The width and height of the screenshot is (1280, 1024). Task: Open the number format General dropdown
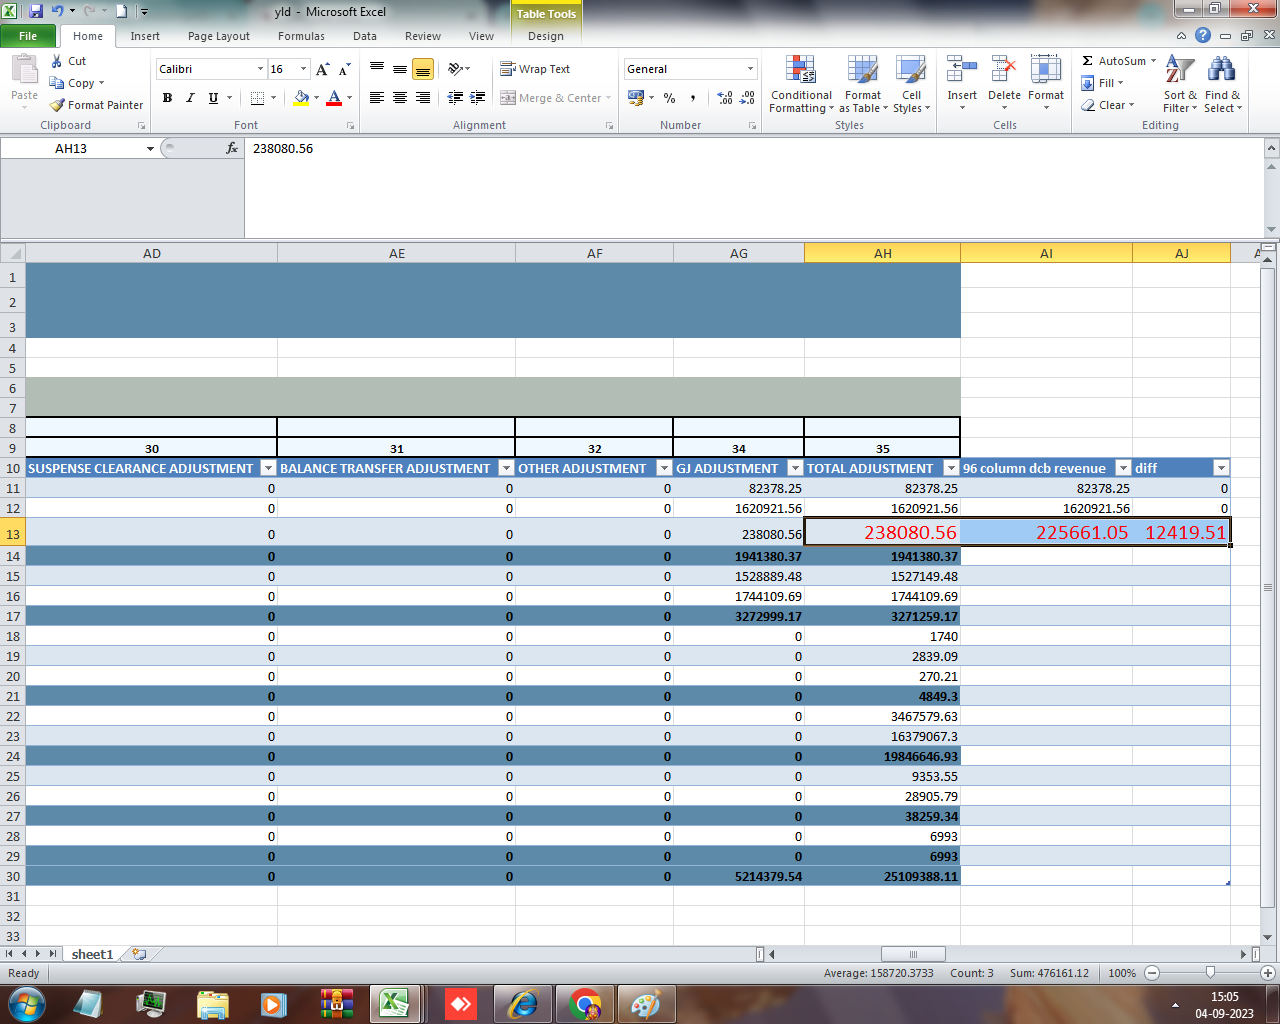click(750, 69)
